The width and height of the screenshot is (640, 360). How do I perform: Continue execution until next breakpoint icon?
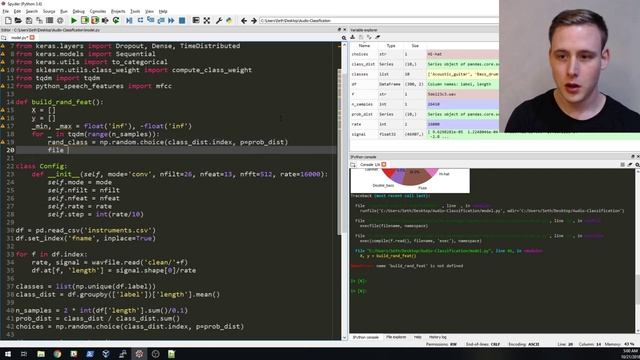coord(171,20)
